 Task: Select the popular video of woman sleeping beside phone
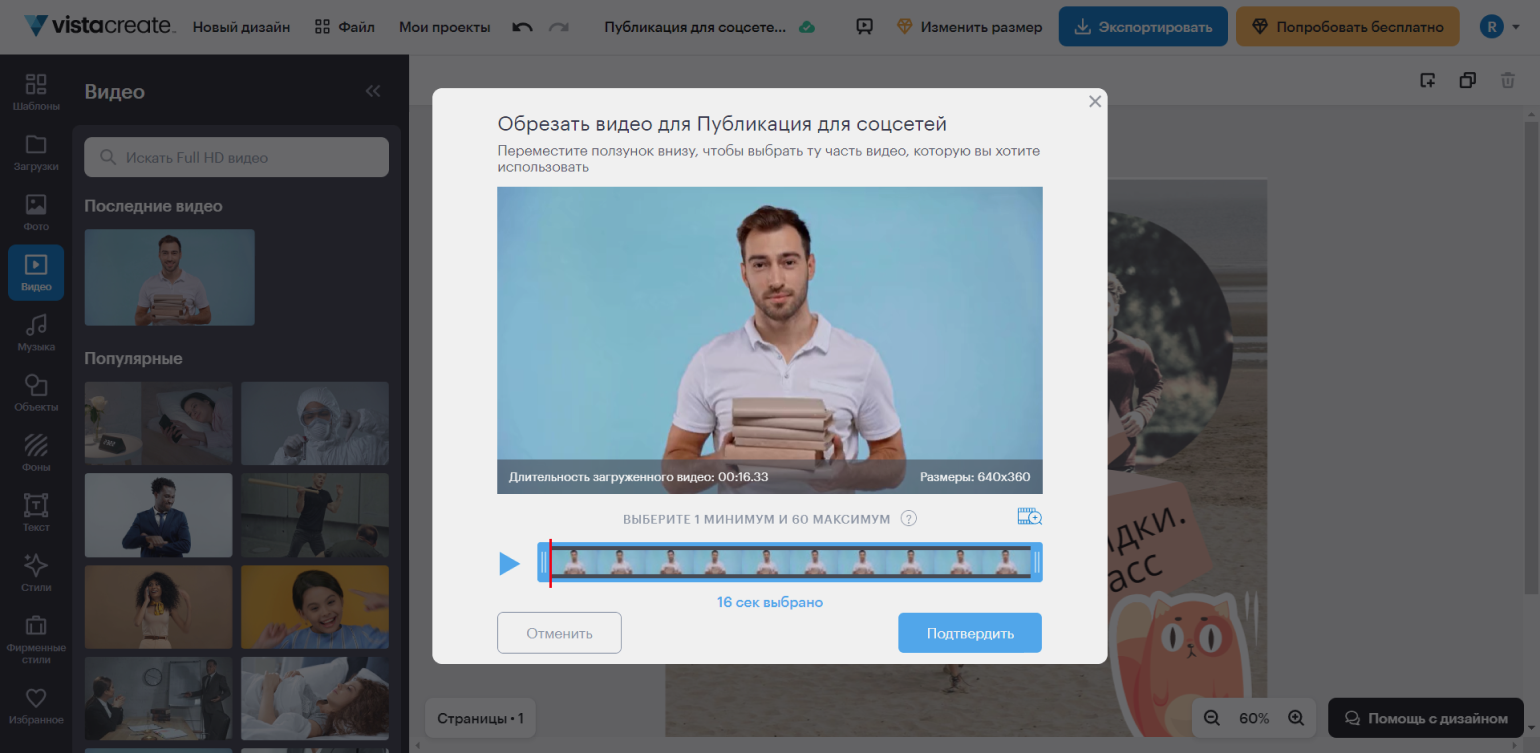pyautogui.click(x=158, y=423)
